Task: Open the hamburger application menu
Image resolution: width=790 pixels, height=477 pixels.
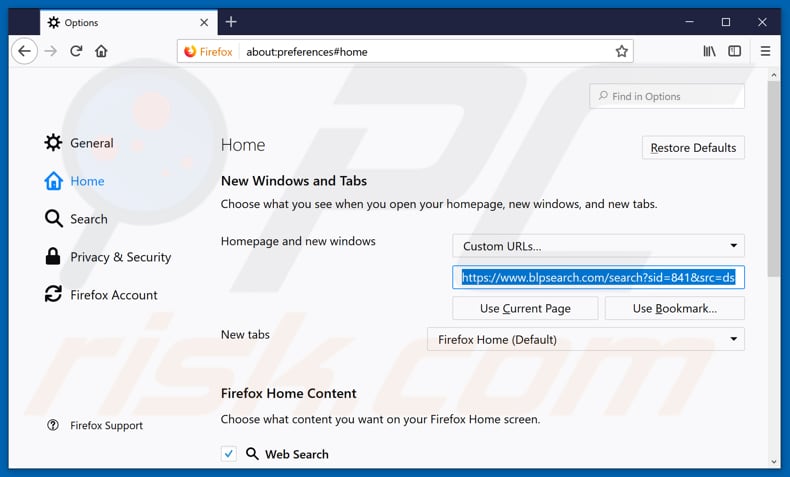Action: 765,51
